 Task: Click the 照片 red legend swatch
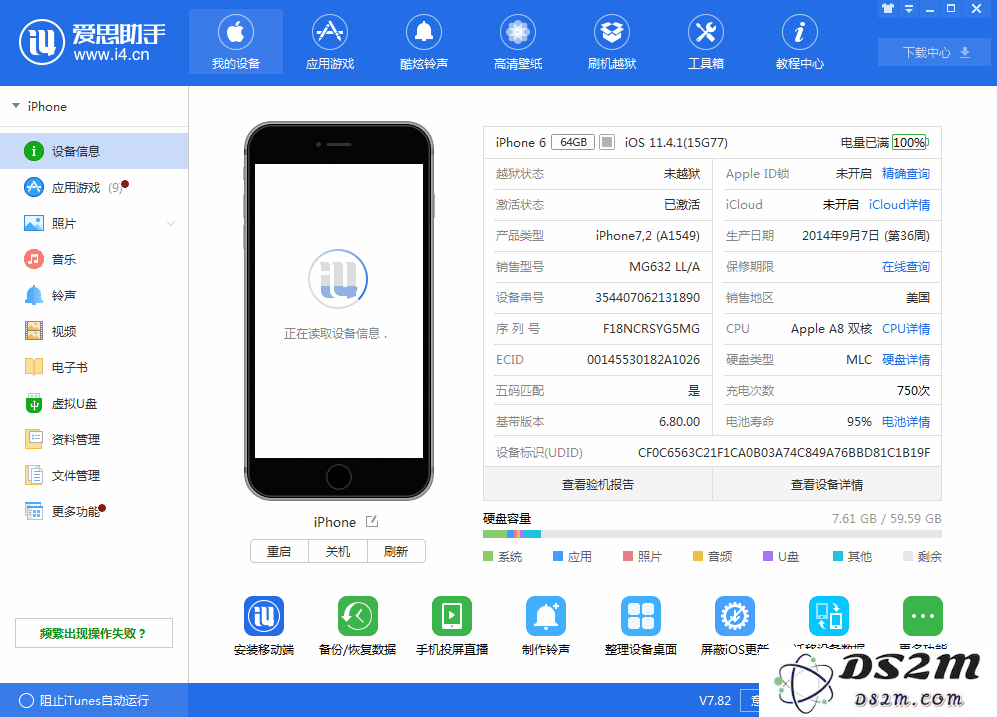(628, 556)
